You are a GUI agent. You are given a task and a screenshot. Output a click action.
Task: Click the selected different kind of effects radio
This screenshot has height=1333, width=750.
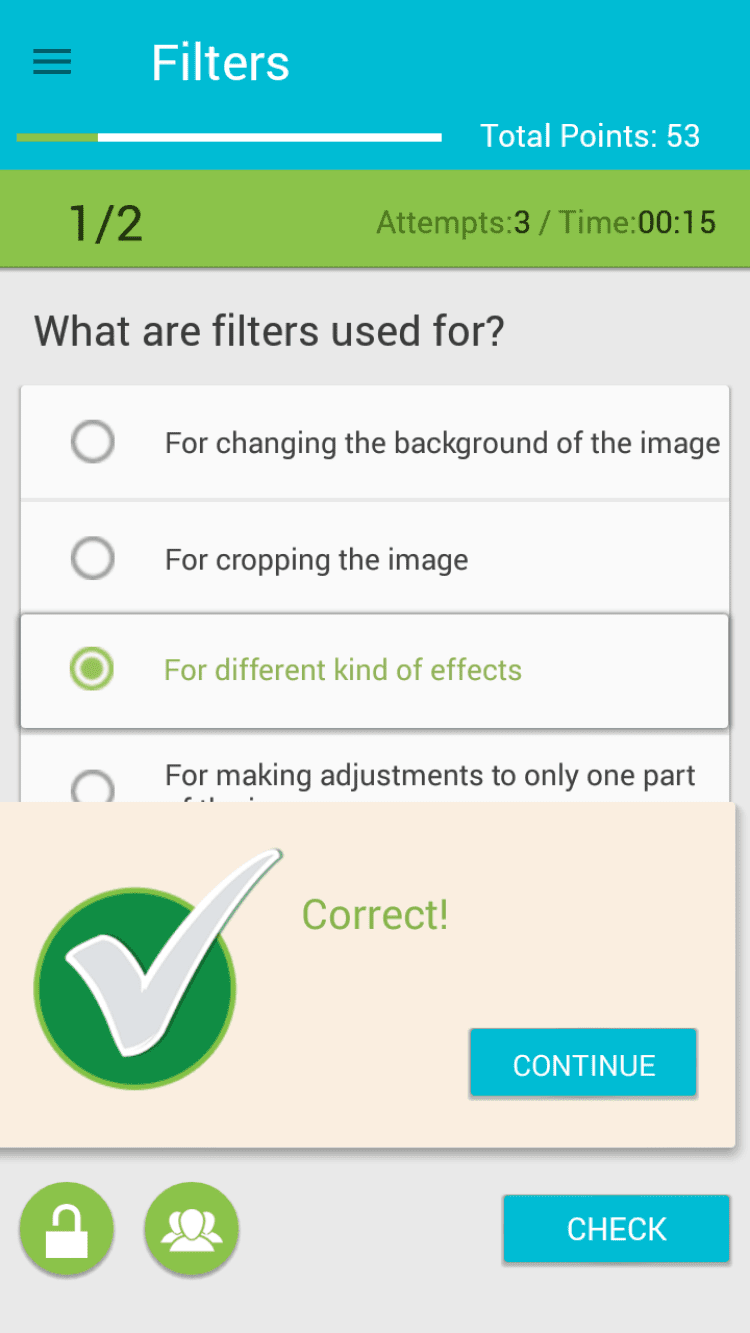[93, 669]
